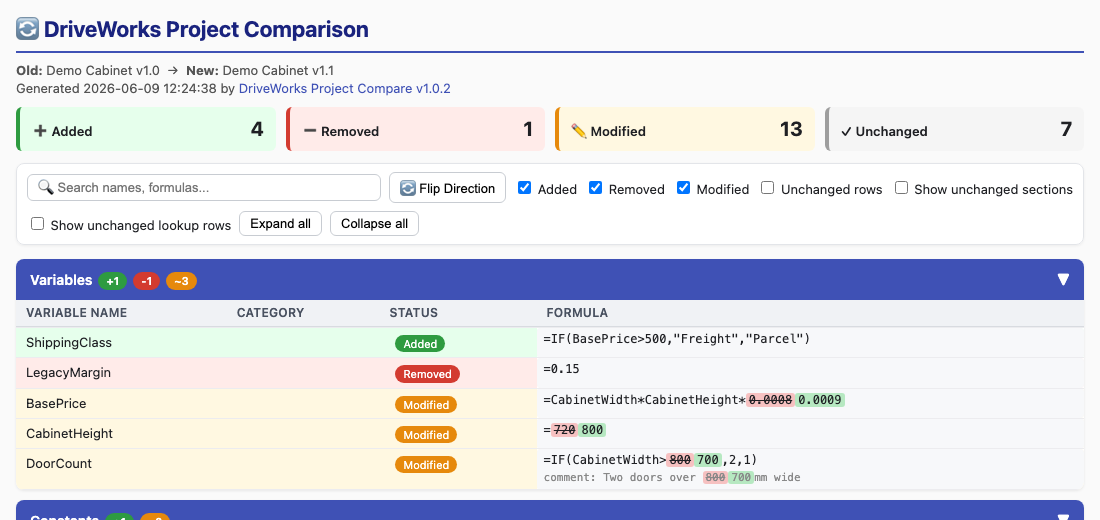Click the CATEGORY column header
Image resolution: width=1100 pixels, height=520 pixels.
click(270, 313)
